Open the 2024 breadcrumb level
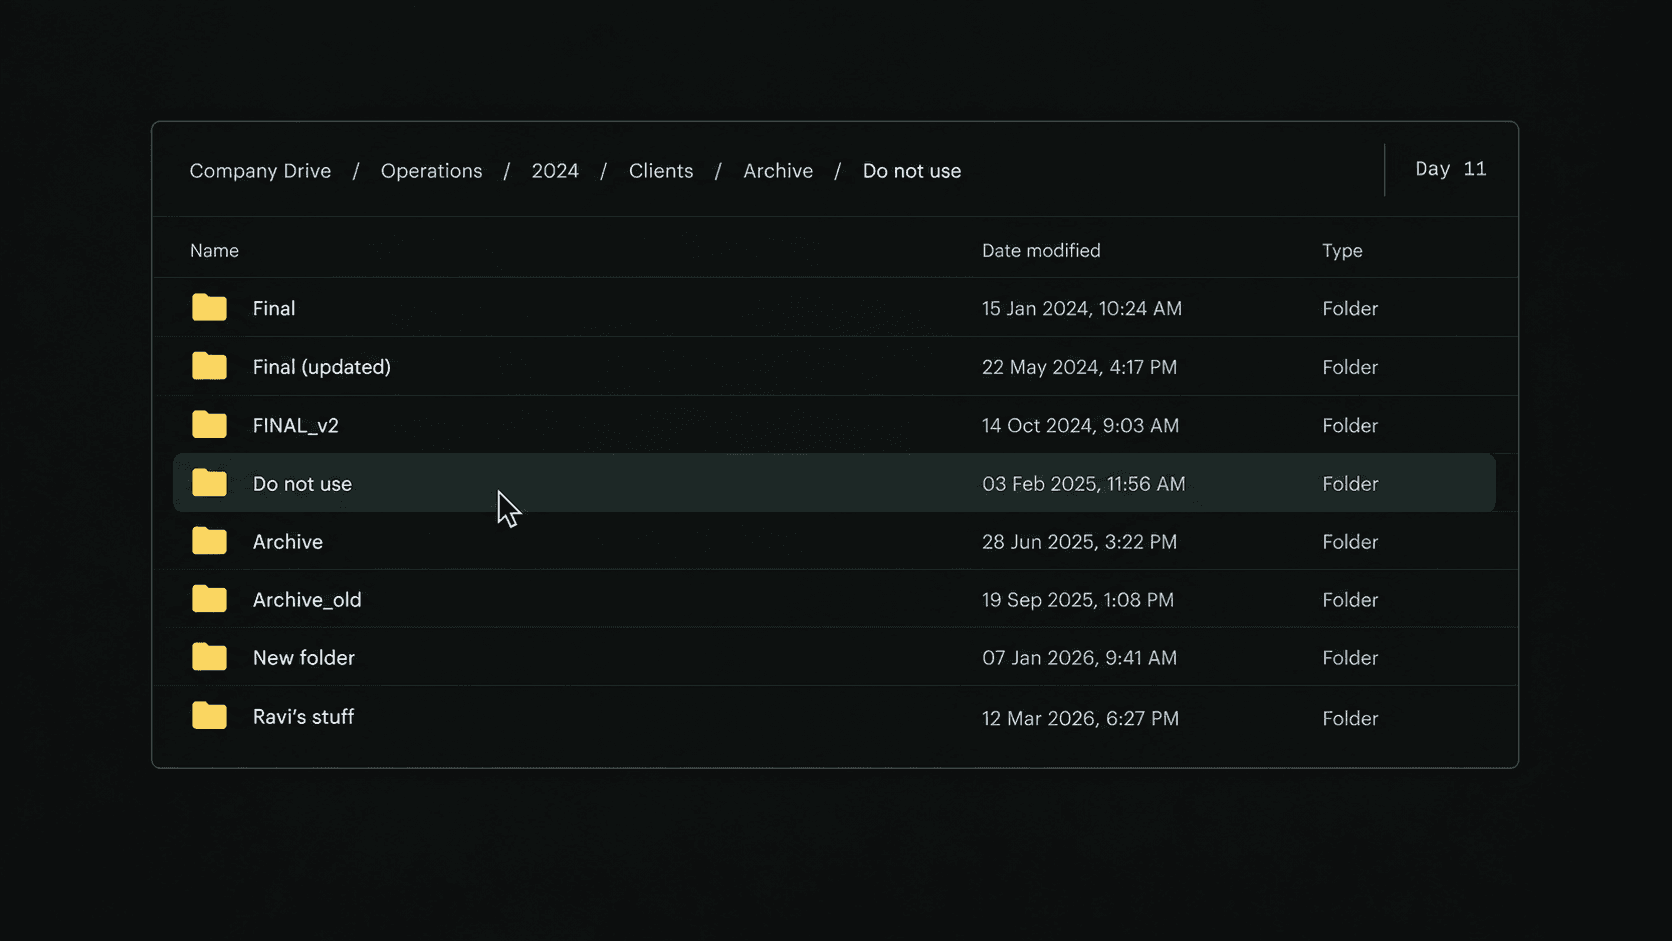The width and height of the screenshot is (1672, 941). tap(555, 171)
